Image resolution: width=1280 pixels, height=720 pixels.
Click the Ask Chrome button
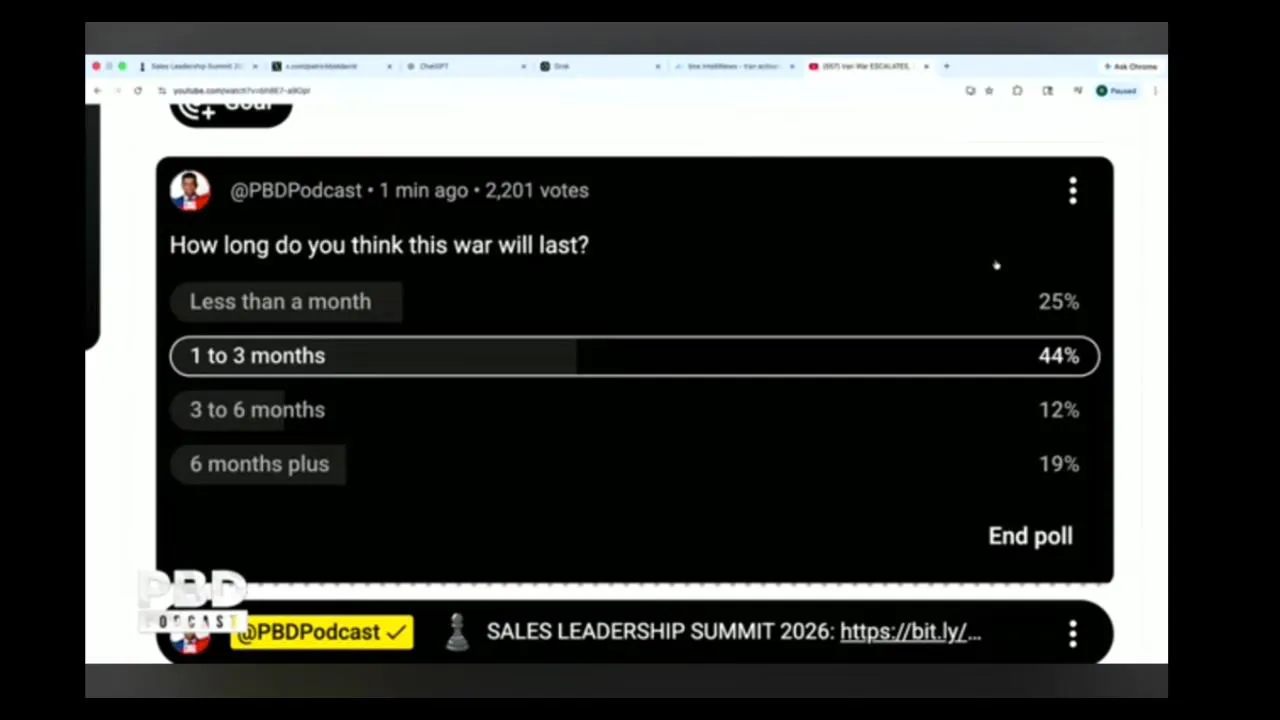tap(1130, 66)
